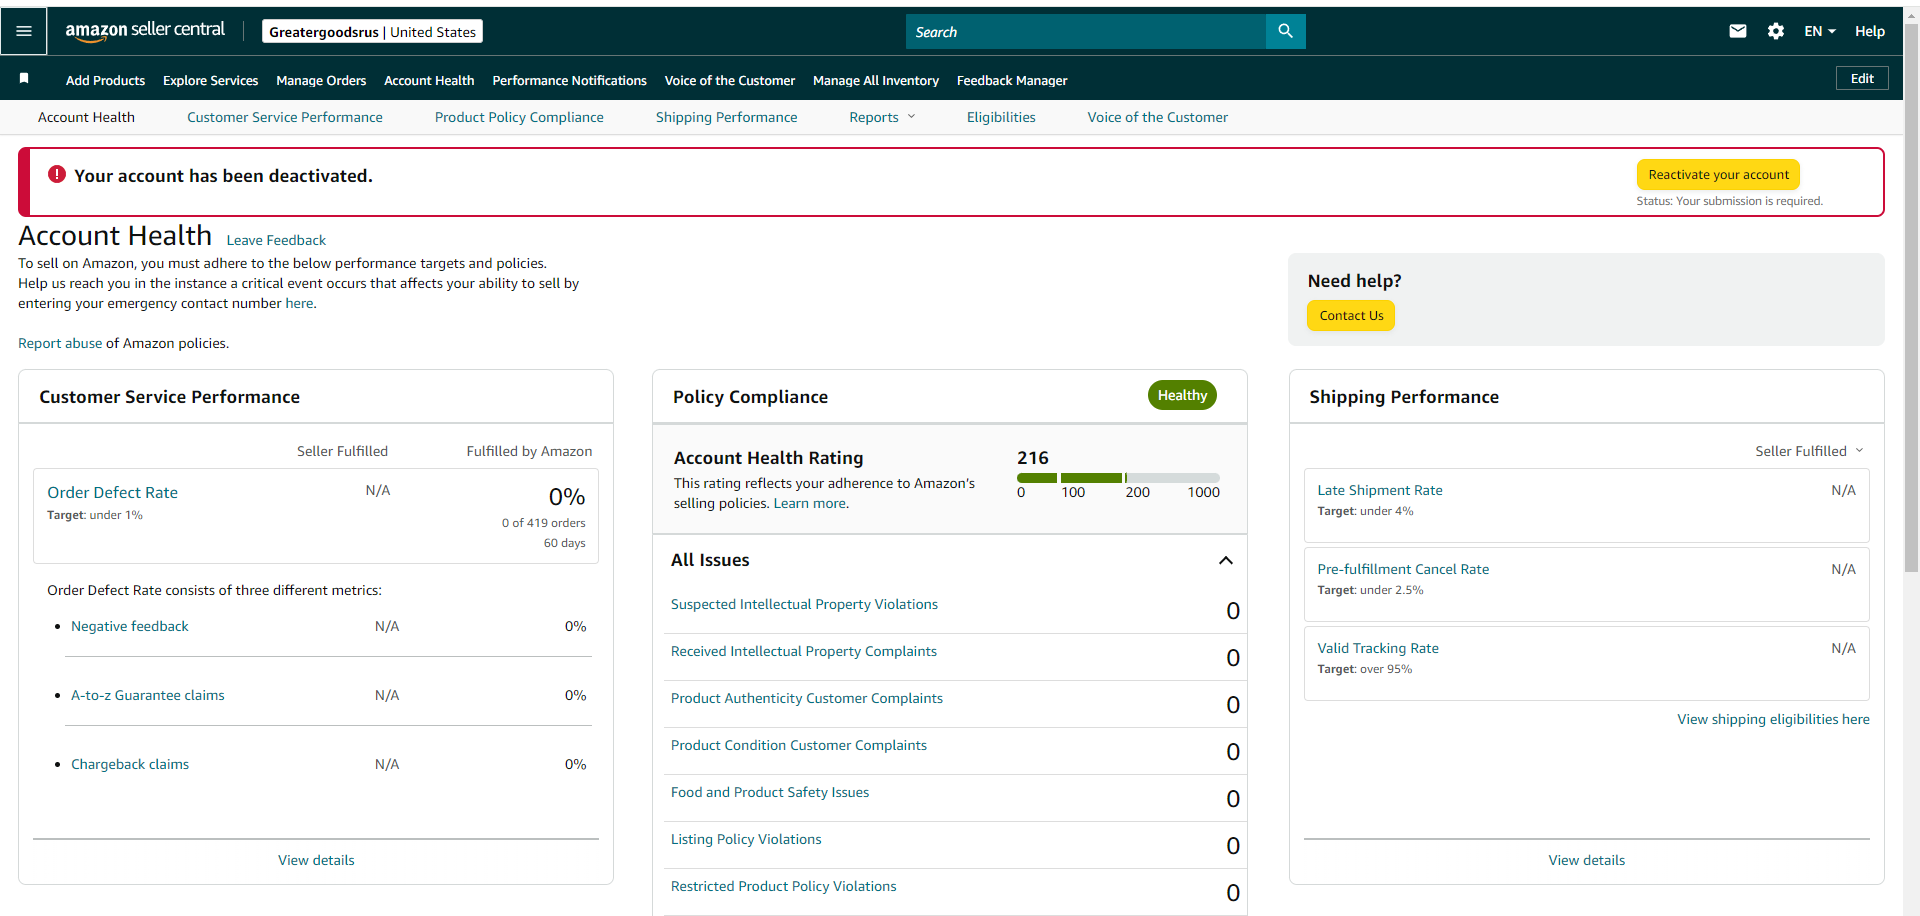Open the Valid Tracking Rate link
The height and width of the screenshot is (916, 1920).
1377,648
